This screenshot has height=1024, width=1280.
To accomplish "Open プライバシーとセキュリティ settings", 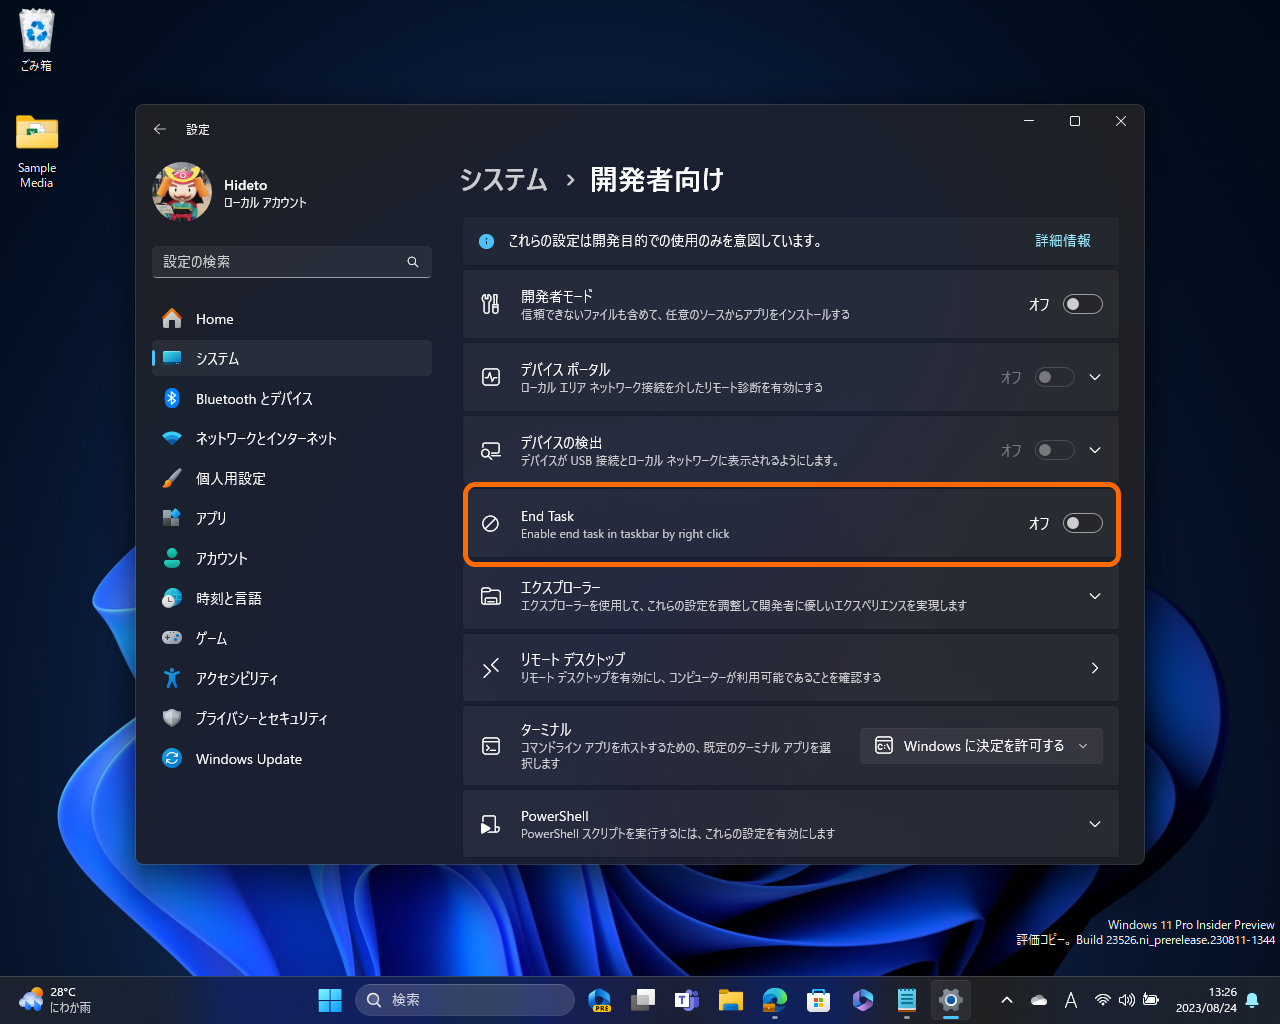I will 260,718.
